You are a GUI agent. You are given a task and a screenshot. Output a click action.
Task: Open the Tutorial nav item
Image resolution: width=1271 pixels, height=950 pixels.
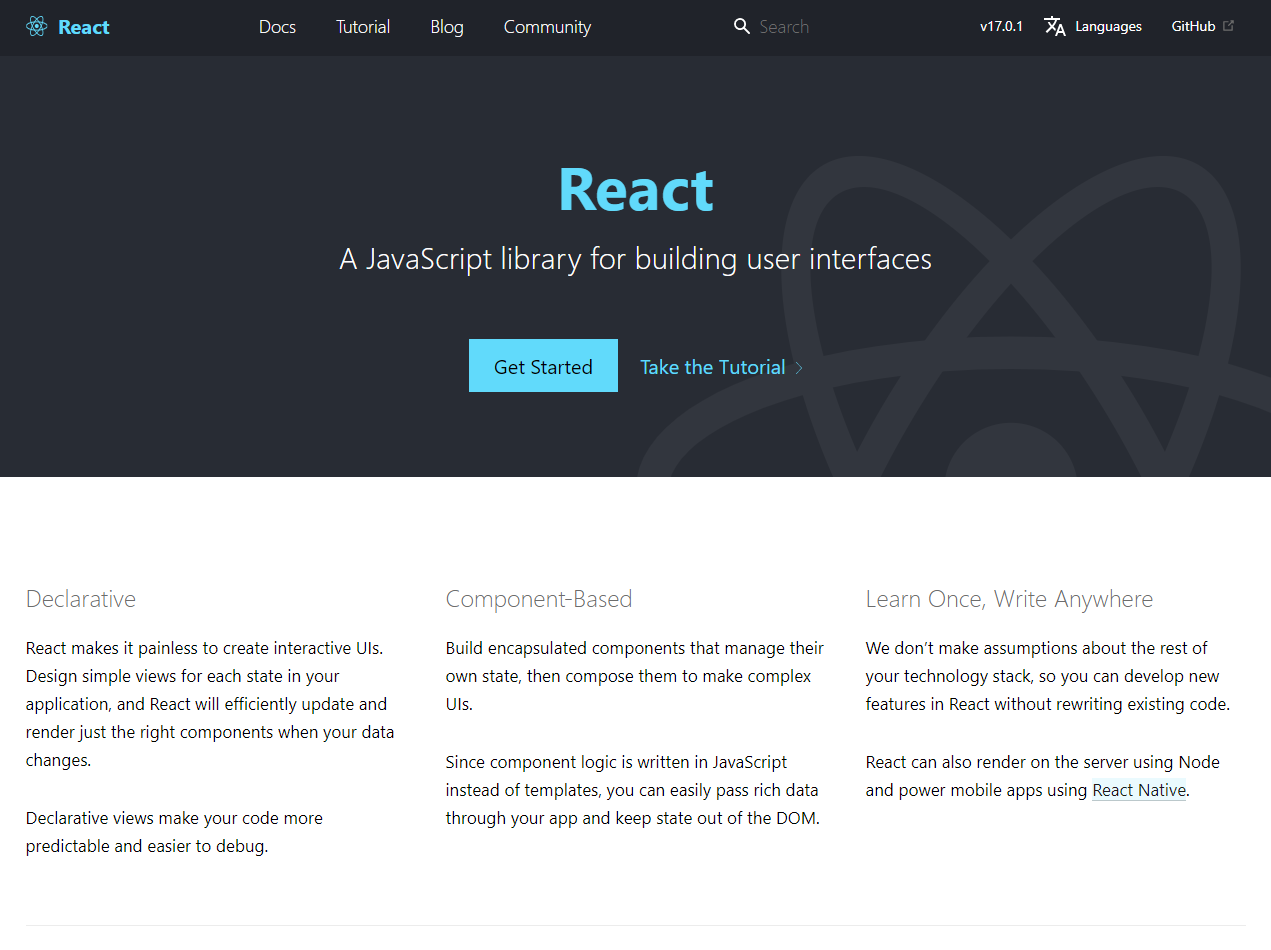(x=363, y=27)
